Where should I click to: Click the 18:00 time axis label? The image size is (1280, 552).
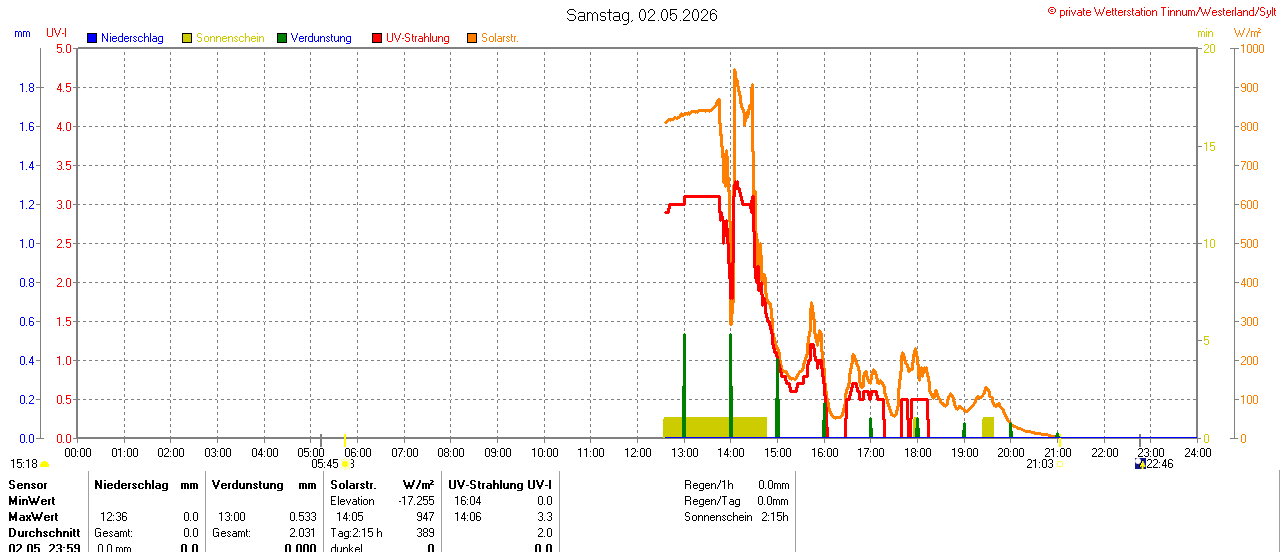pos(917,452)
